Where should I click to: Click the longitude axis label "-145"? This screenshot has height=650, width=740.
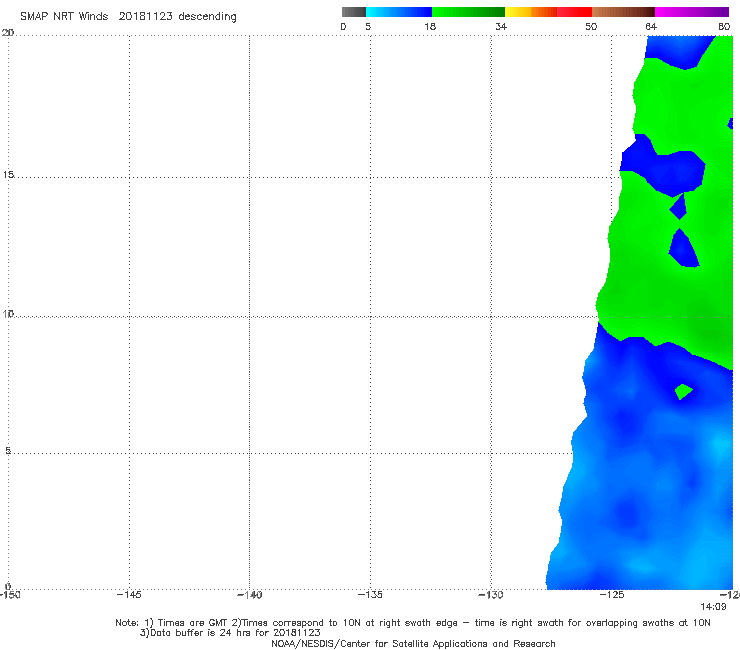point(129,595)
